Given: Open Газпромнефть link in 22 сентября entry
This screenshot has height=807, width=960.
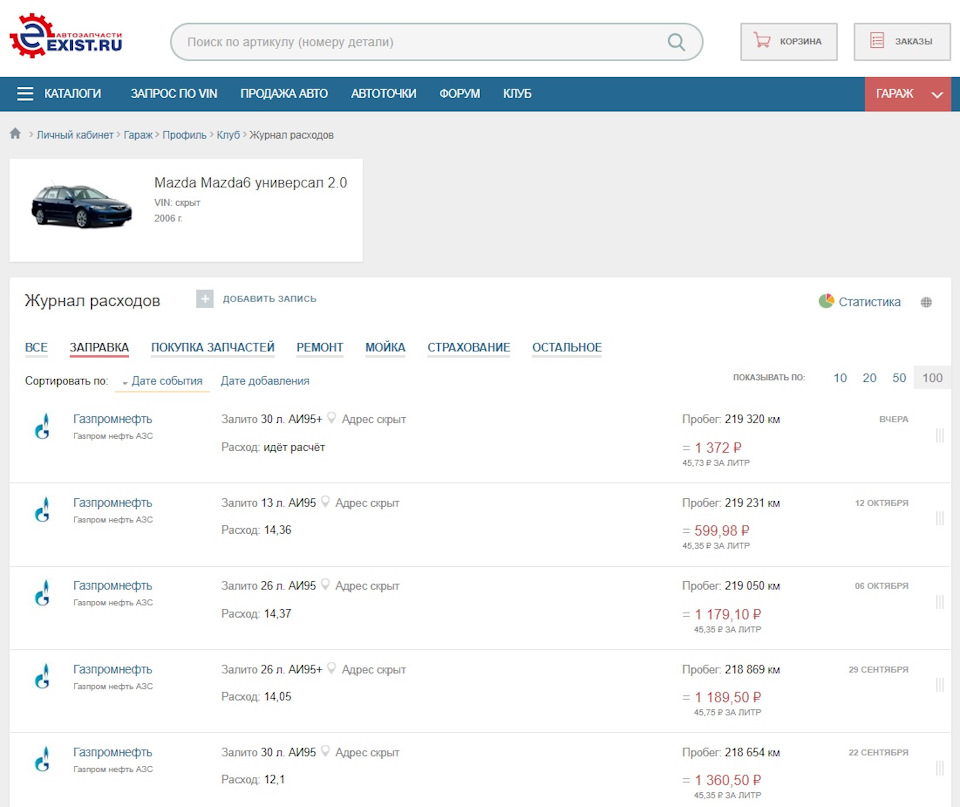Looking at the screenshot, I should click(x=113, y=753).
